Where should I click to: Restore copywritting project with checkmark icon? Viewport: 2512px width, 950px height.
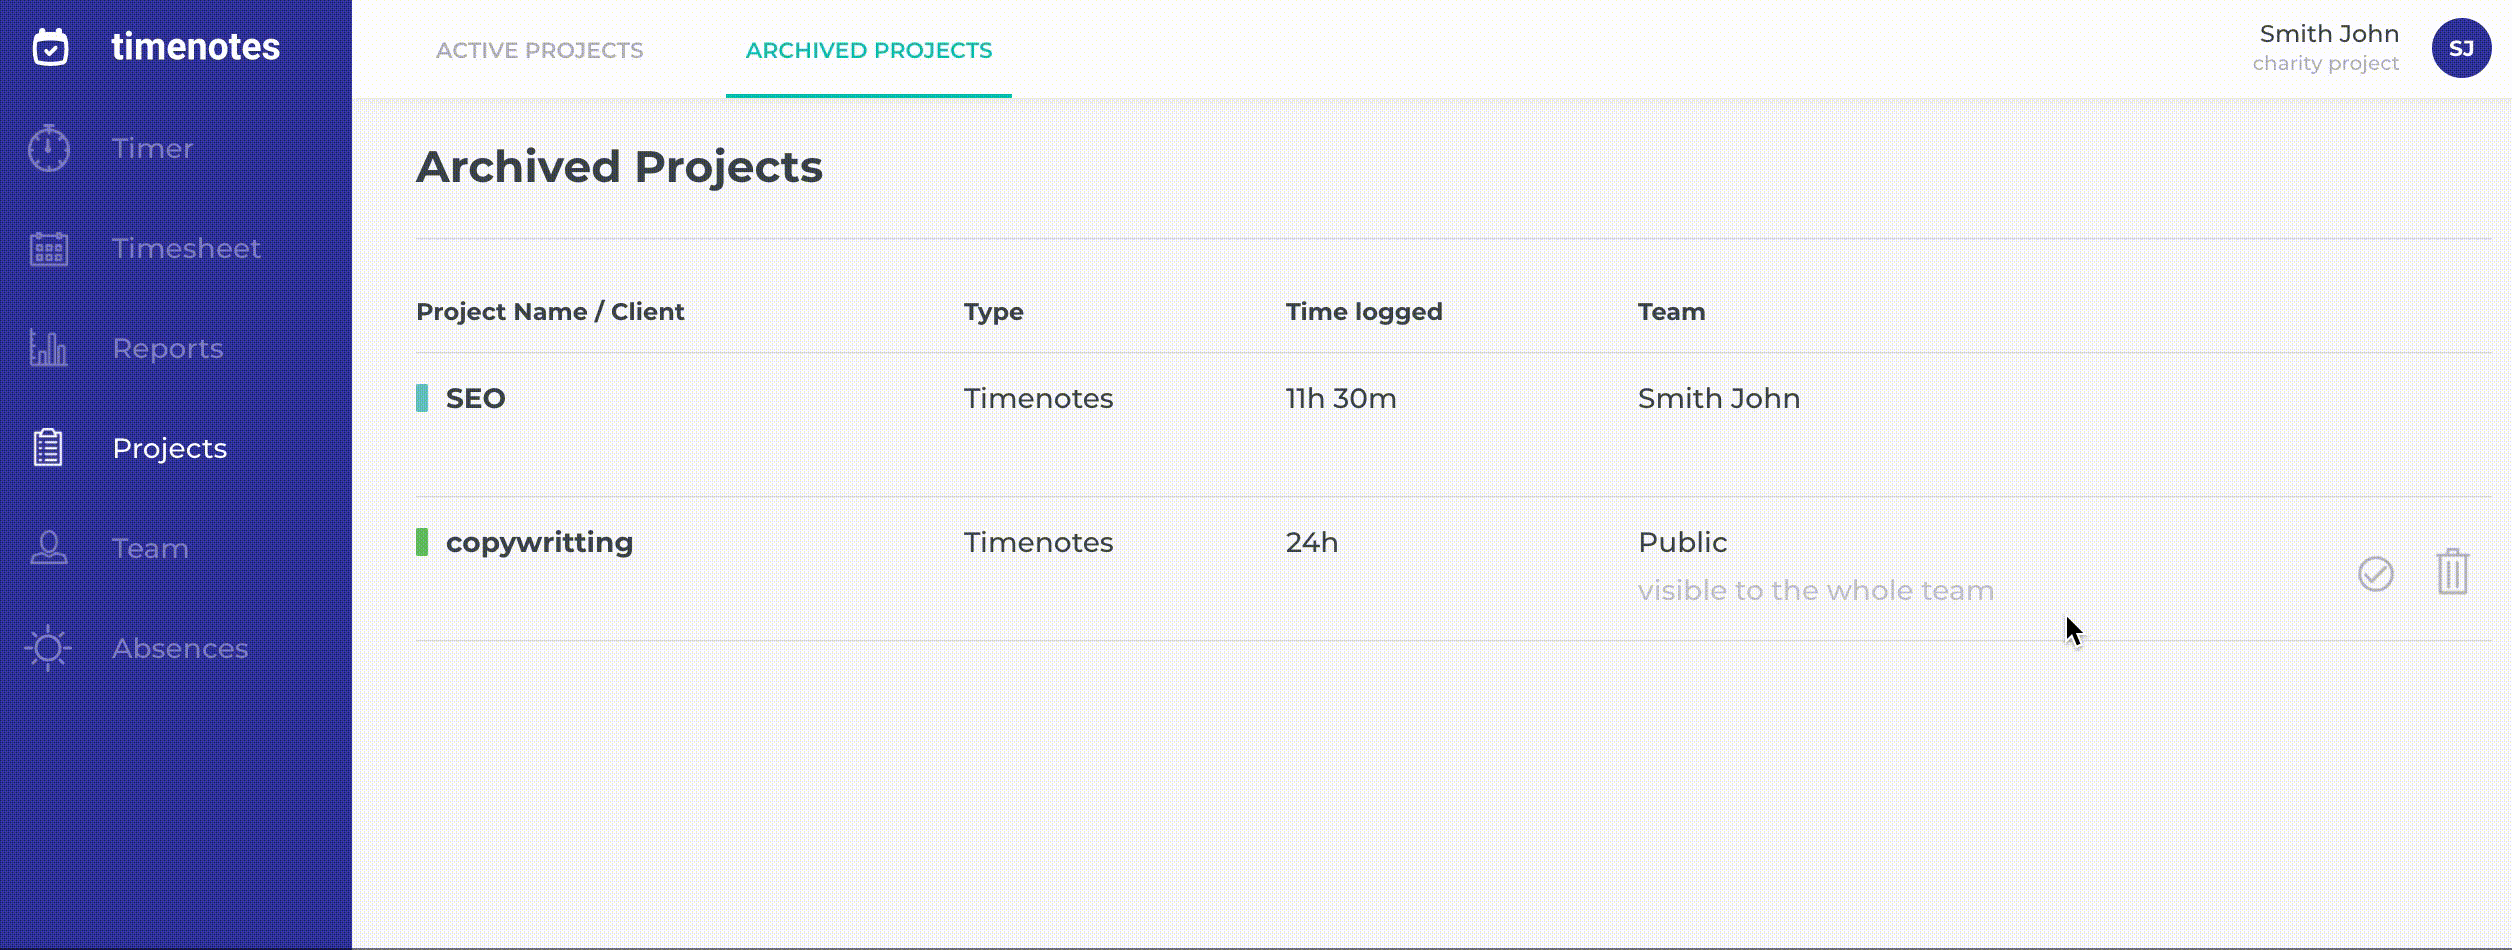pos(2375,574)
